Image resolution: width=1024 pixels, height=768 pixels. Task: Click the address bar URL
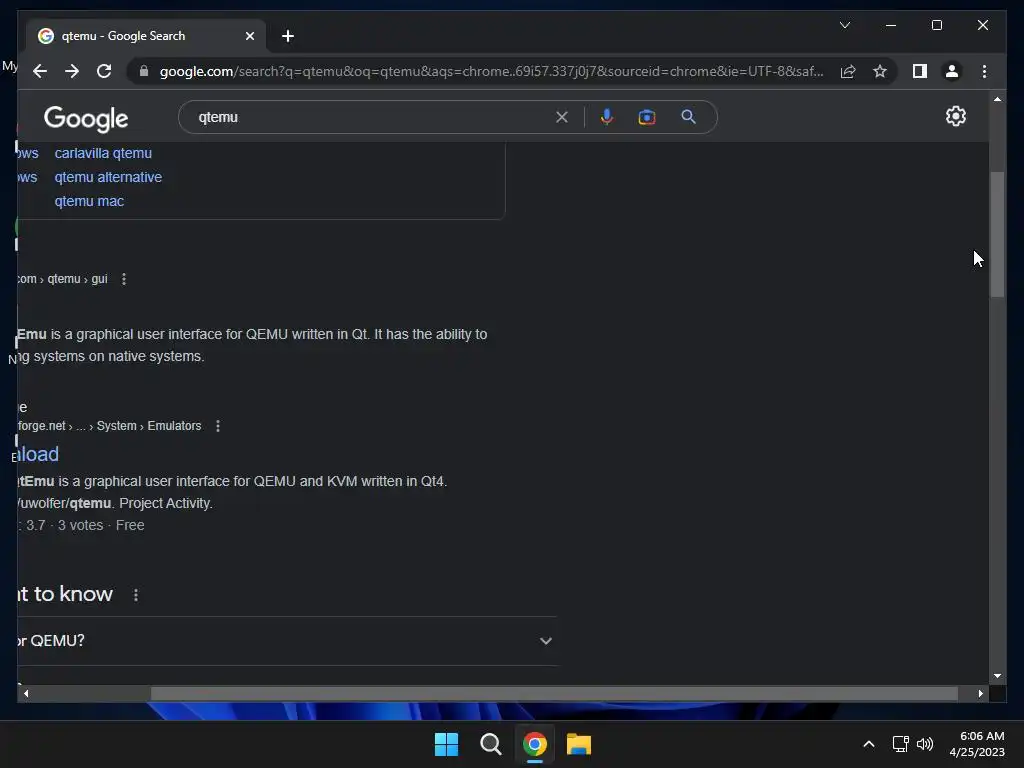(491, 71)
